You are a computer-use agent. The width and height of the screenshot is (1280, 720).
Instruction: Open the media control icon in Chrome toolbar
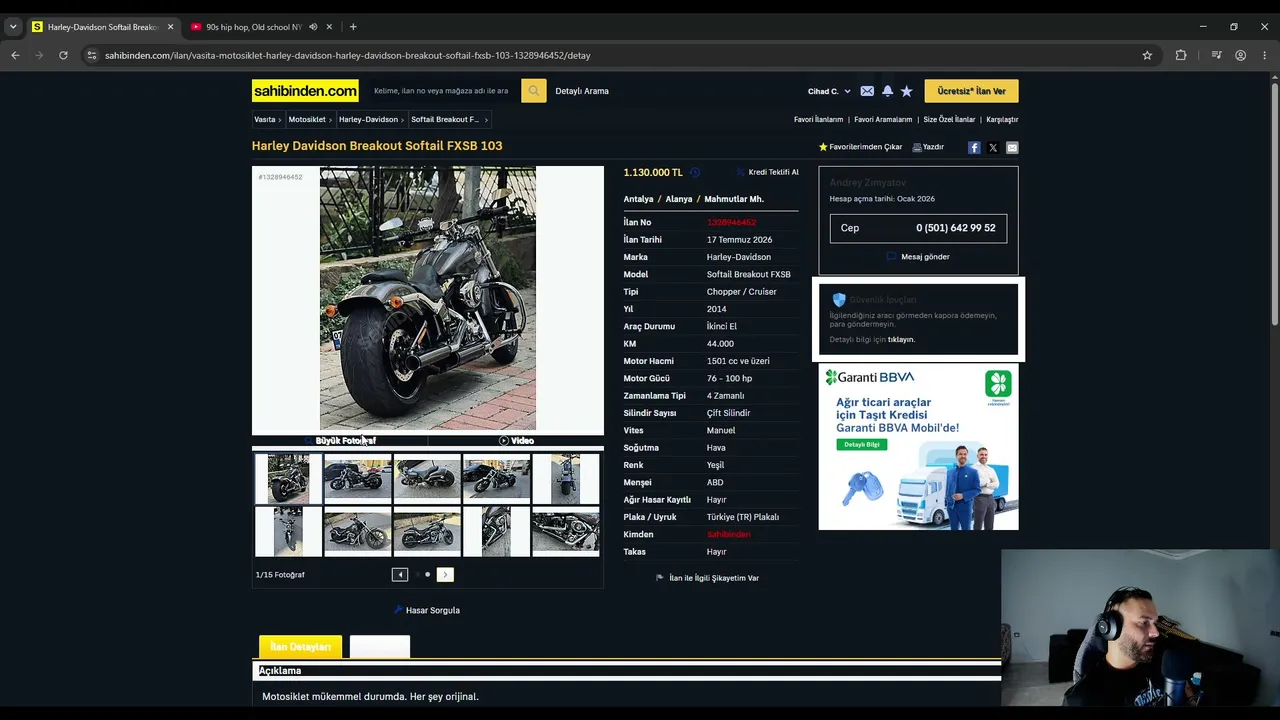1216,55
